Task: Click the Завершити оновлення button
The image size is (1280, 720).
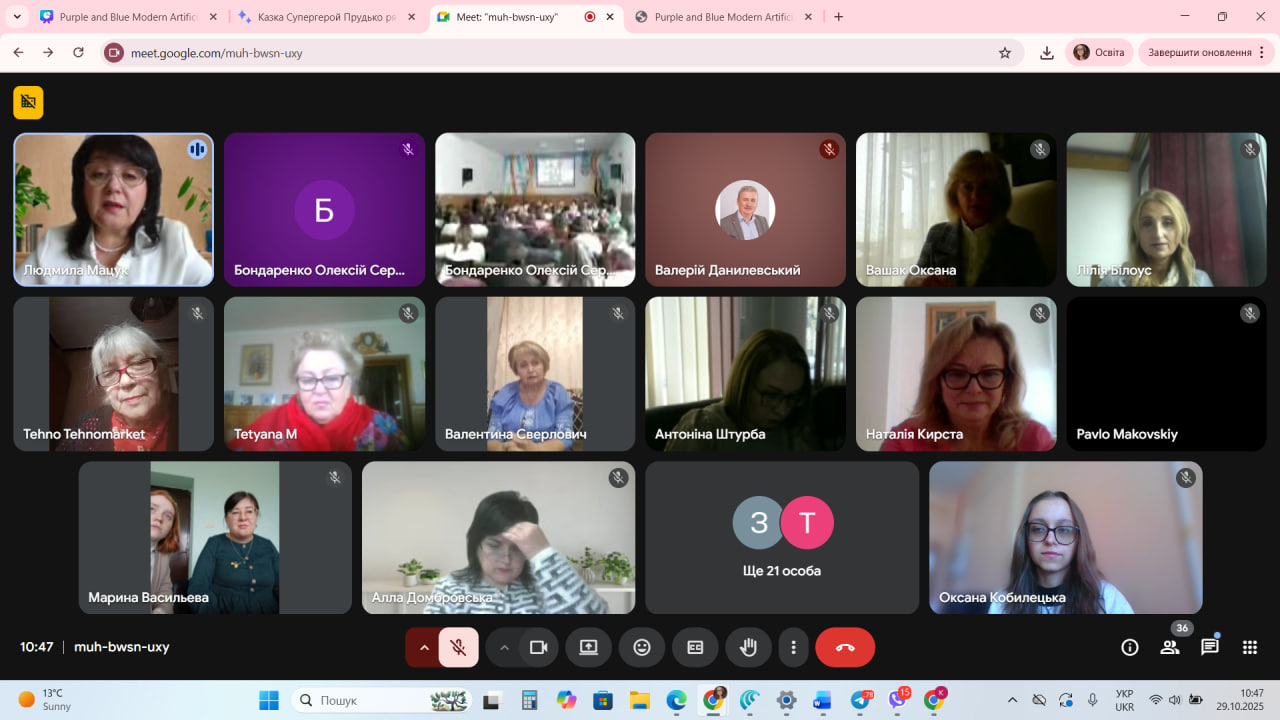Action: click(1200, 53)
